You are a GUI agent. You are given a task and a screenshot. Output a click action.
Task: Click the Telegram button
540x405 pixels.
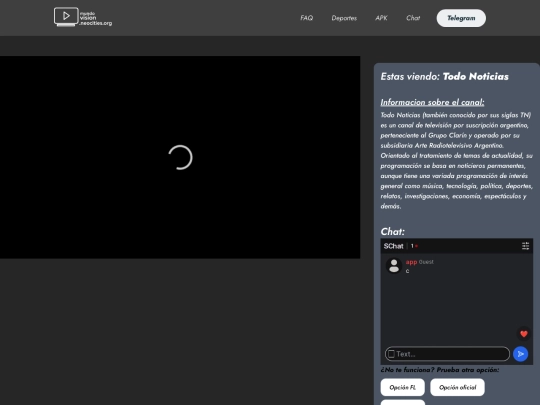tap(461, 18)
